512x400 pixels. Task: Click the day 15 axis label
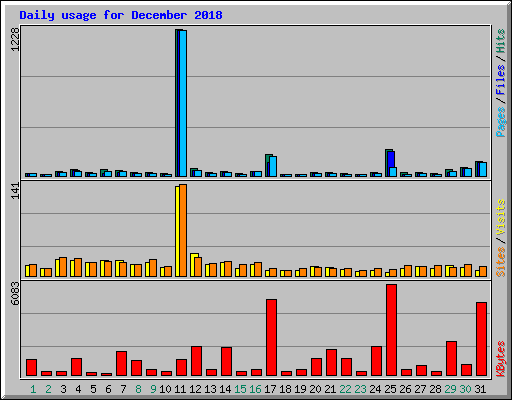(240, 389)
